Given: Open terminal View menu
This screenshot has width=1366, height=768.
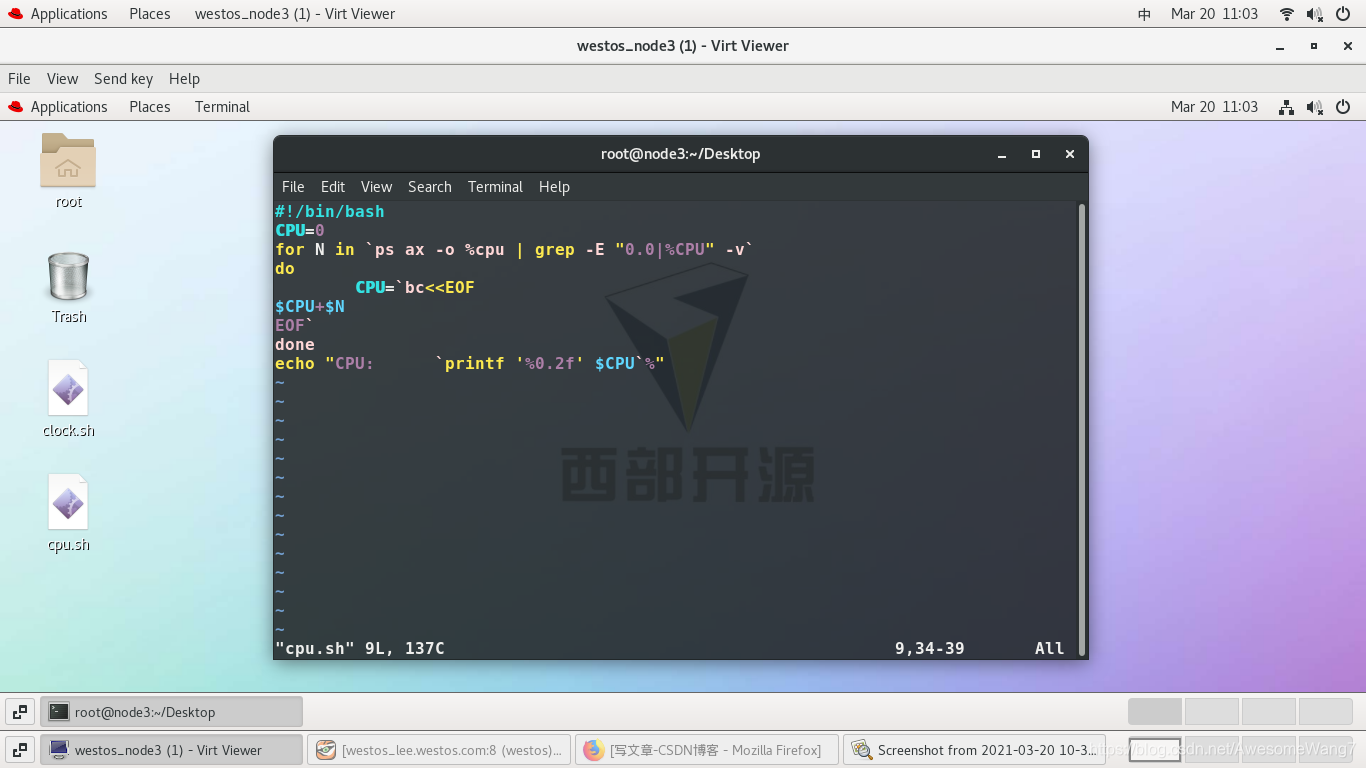Looking at the screenshot, I should [x=376, y=187].
